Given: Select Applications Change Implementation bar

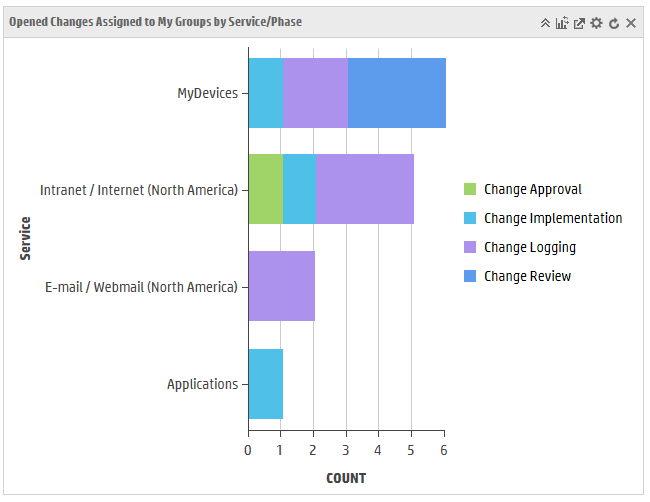Looking at the screenshot, I should tap(266, 384).
